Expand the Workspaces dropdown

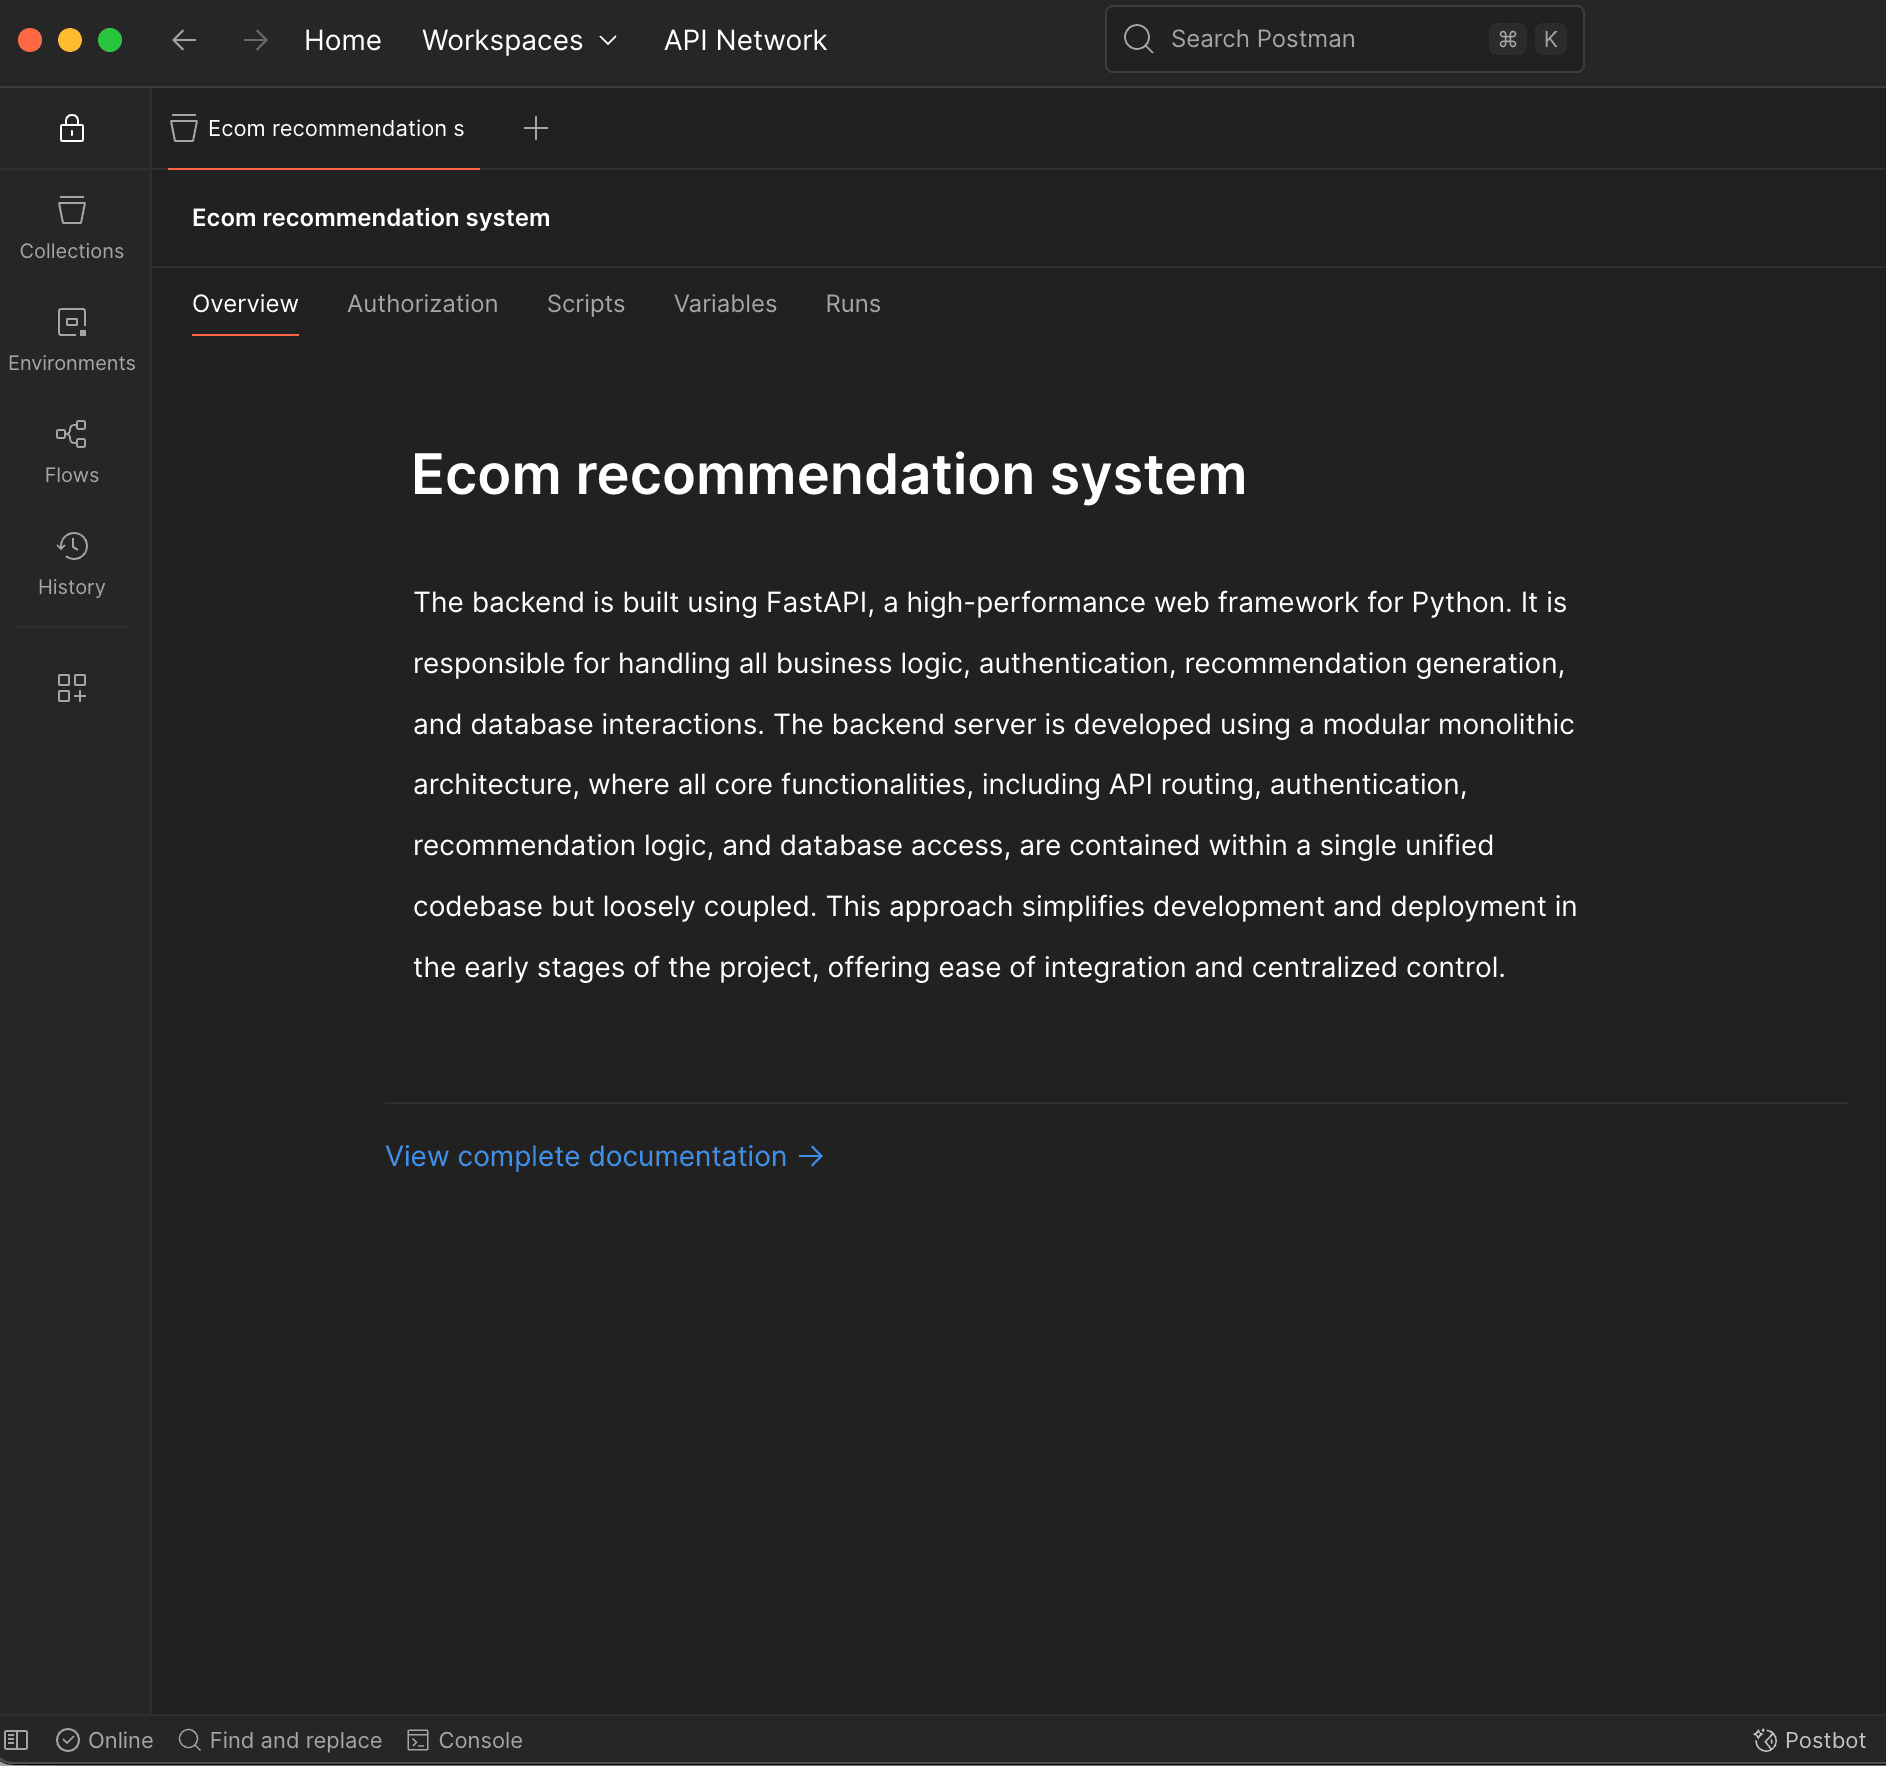click(520, 40)
